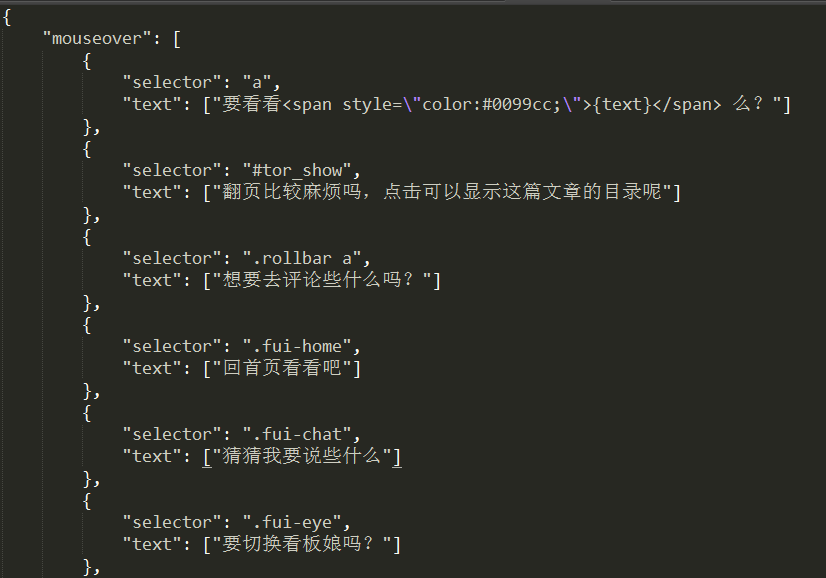Place cursor in "#tor_show" selector value
The width and height of the screenshot is (826, 578).
(x=297, y=171)
